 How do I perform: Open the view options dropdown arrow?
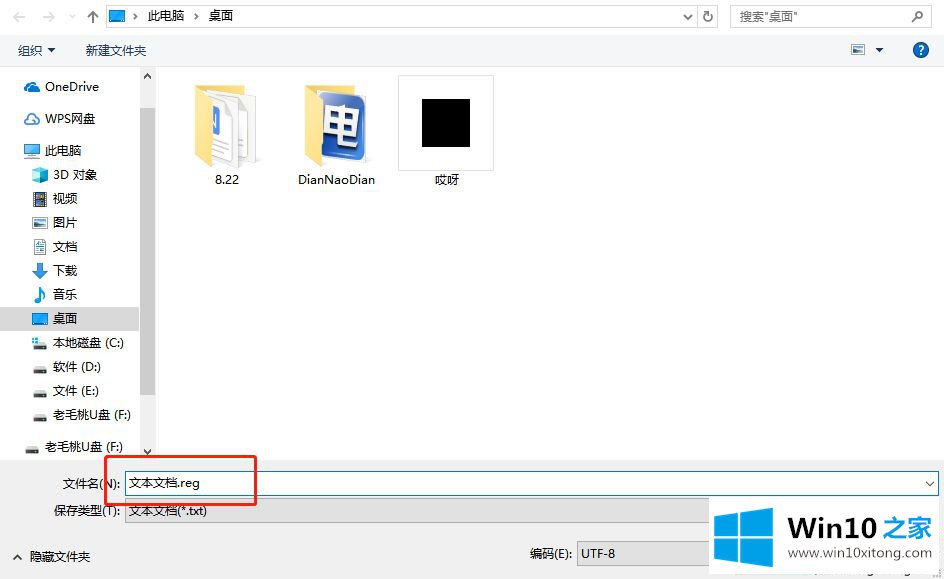880,50
